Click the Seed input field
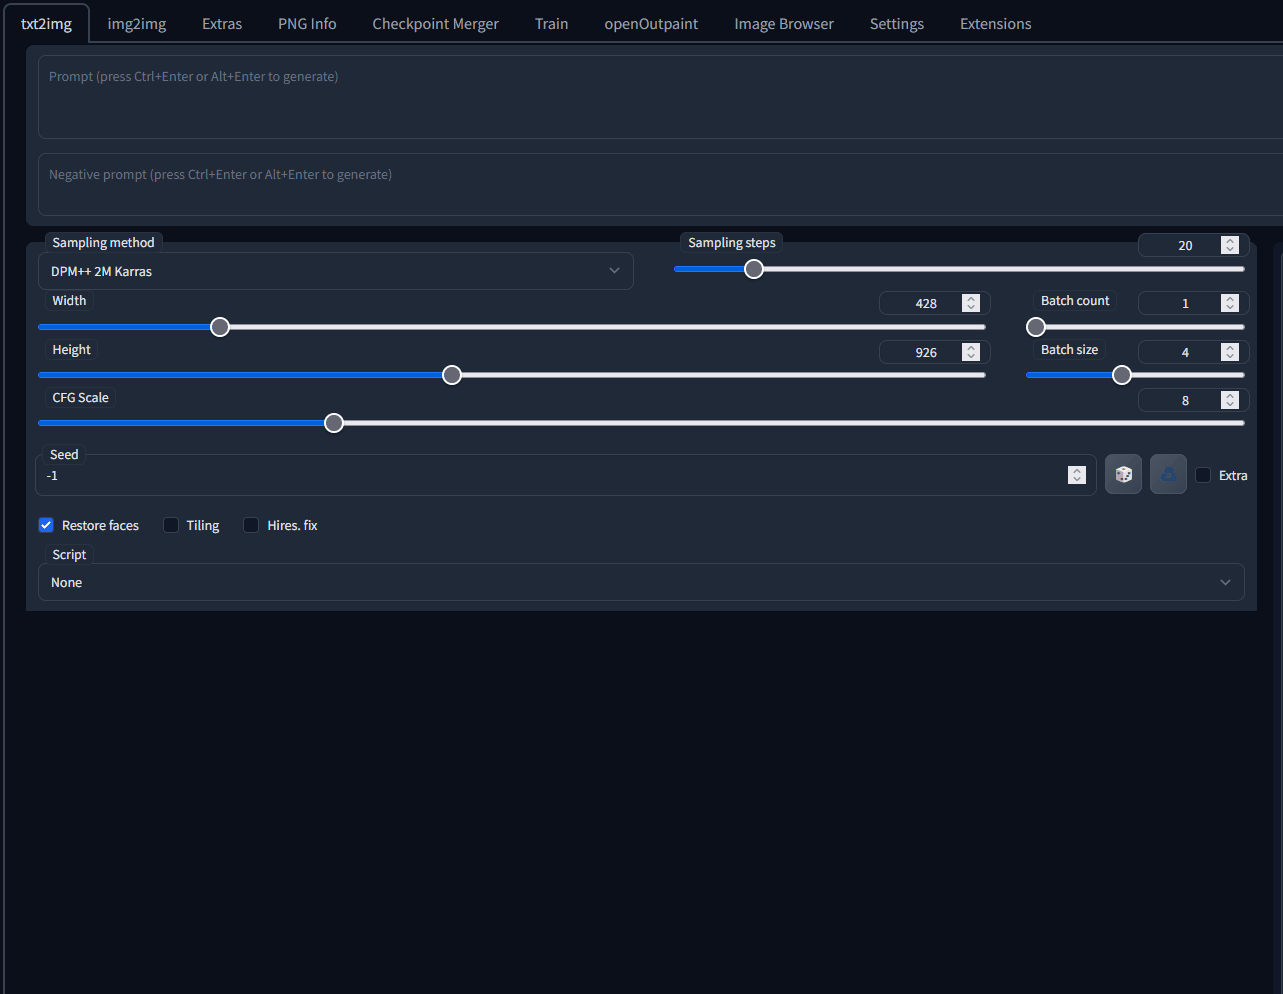Screen dimensions: 1283x994 (x=566, y=475)
